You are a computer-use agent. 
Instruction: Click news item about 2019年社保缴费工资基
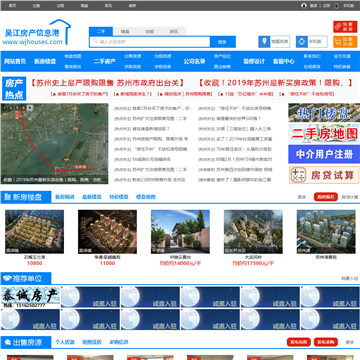(x=244, y=139)
